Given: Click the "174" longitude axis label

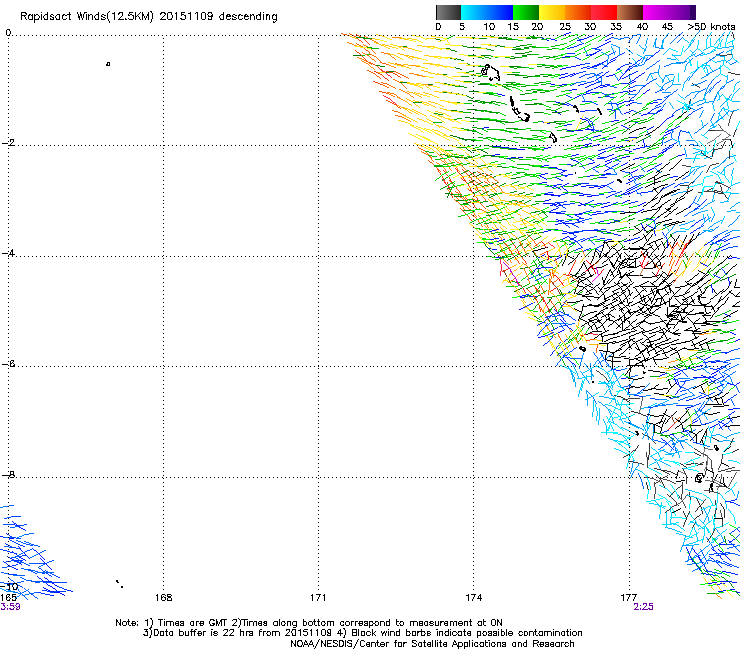Looking at the screenshot, I should tap(473, 598).
